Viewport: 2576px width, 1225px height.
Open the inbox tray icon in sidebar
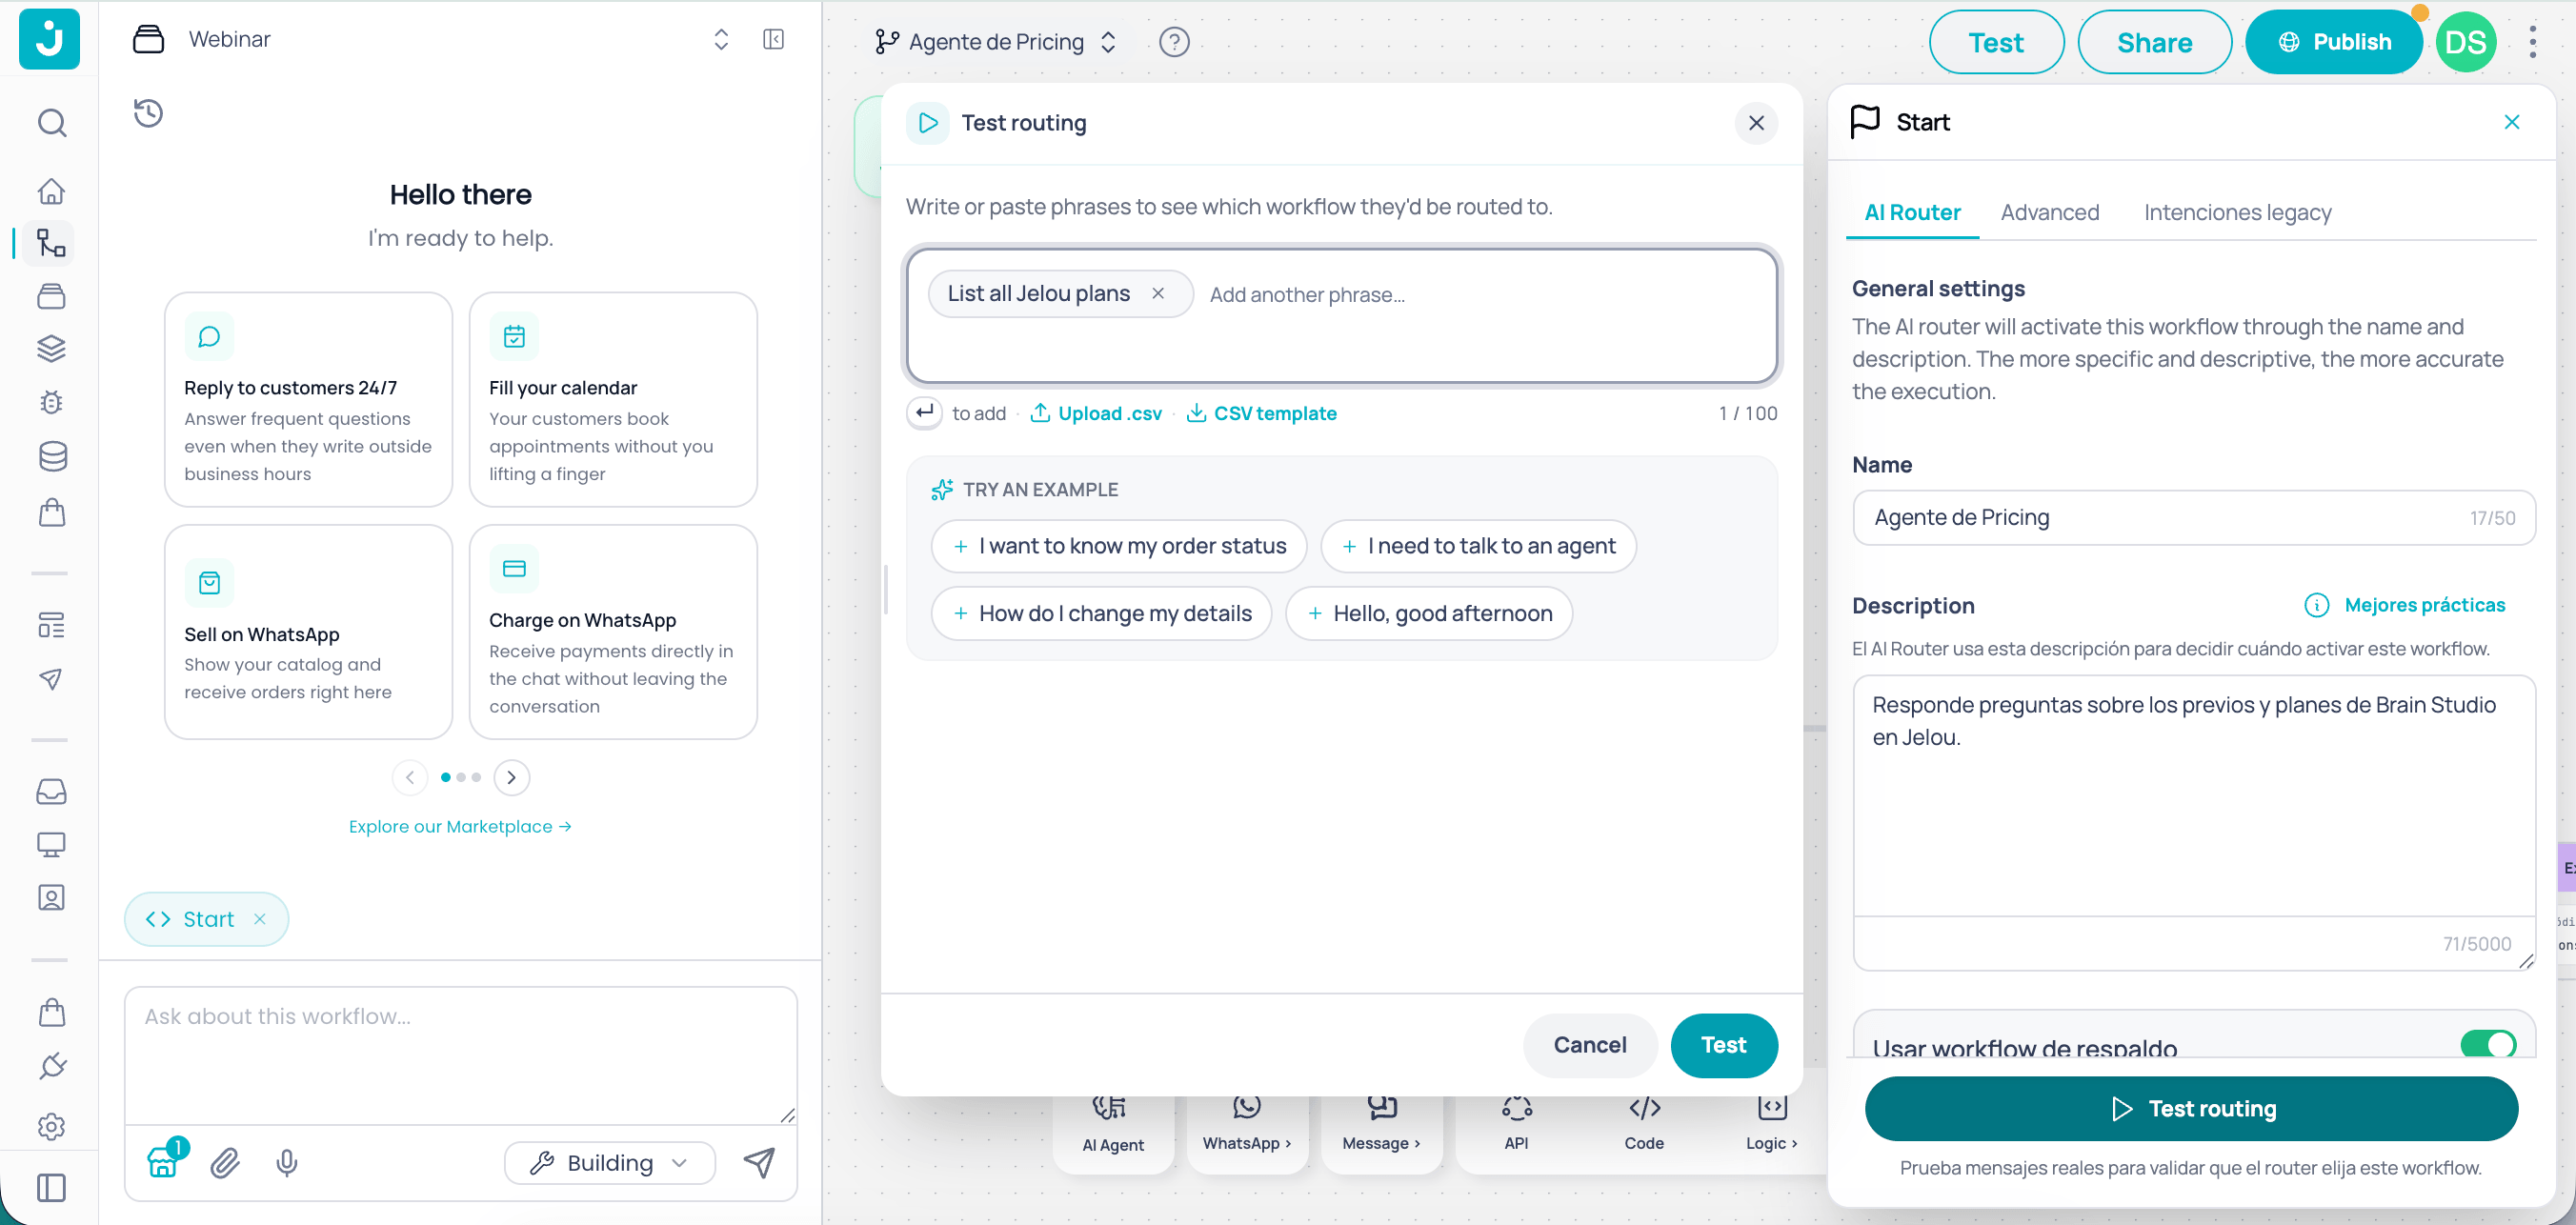tap(51, 791)
